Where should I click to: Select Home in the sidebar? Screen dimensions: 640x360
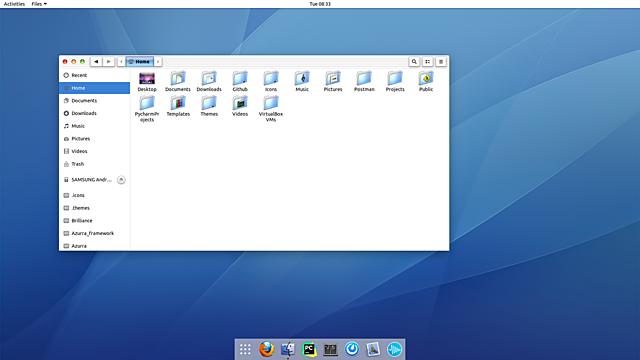click(x=94, y=88)
